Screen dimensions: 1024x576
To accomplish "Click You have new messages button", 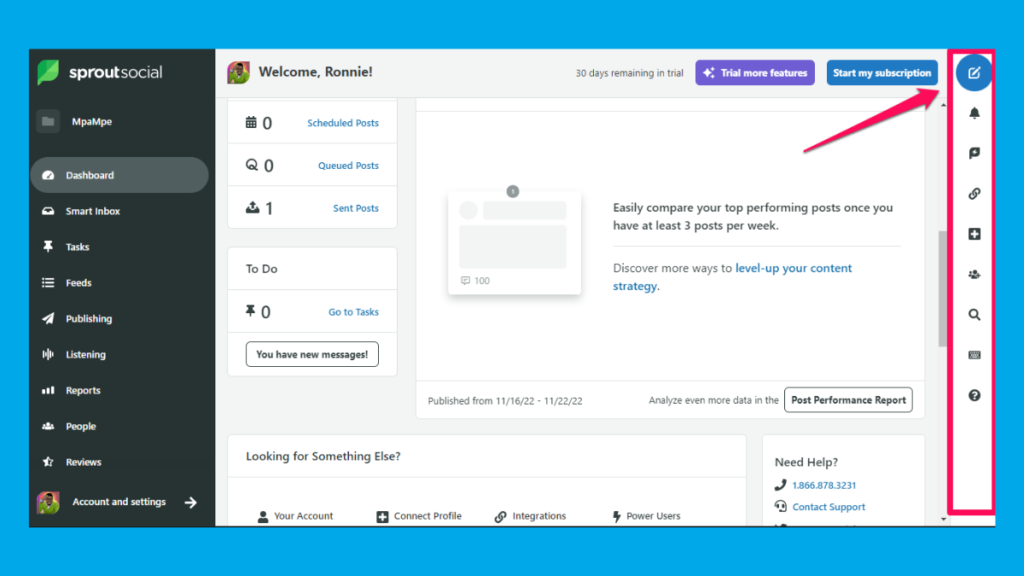I will tap(312, 354).
